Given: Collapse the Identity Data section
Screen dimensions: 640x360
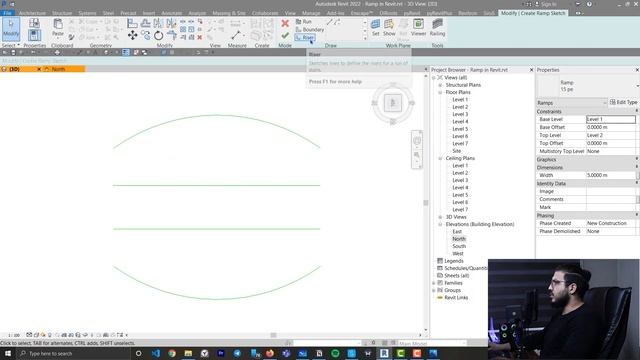Looking at the screenshot, I should (636, 183).
